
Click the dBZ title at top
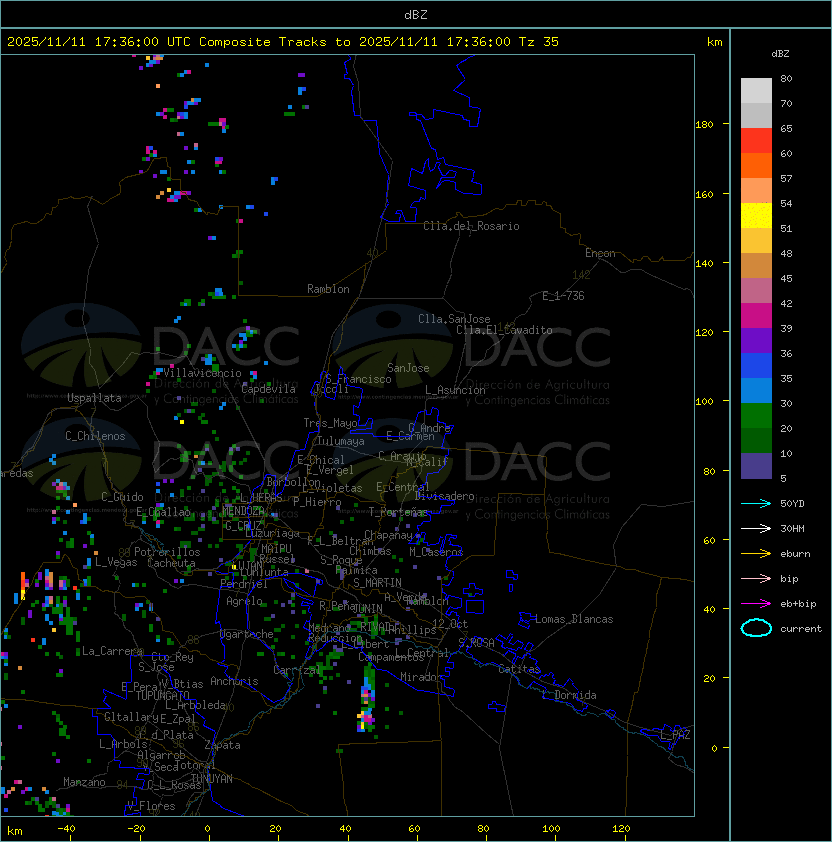[x=416, y=14]
